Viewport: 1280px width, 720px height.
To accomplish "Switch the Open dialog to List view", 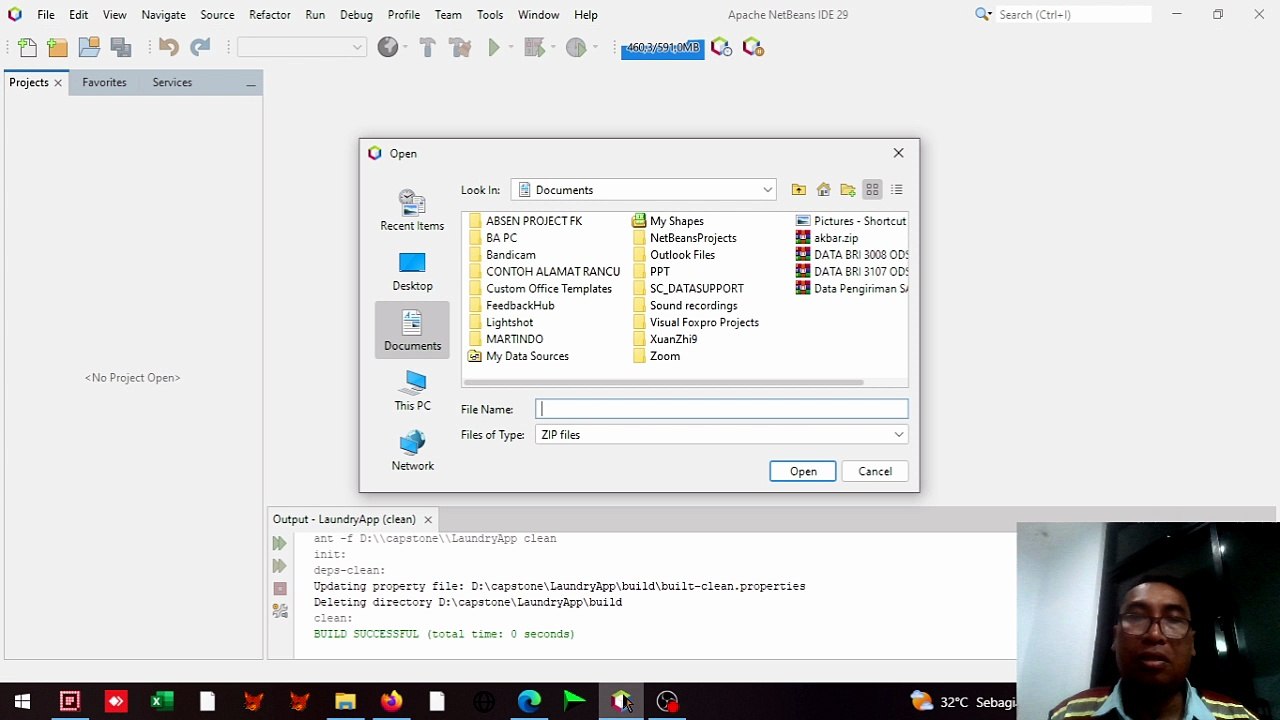I will click(x=872, y=190).
